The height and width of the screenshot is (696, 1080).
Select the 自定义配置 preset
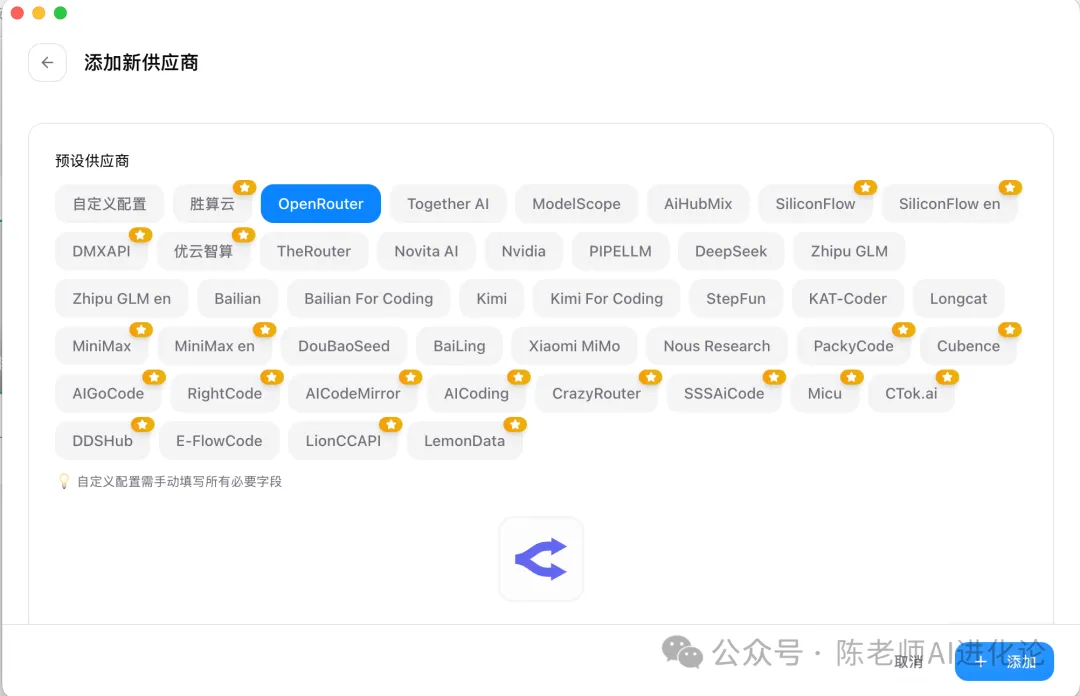point(109,204)
